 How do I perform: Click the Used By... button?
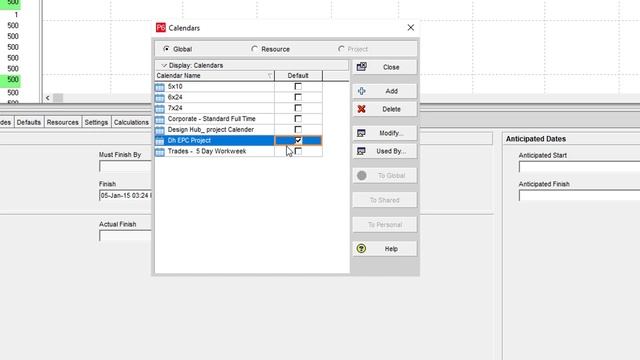(385, 151)
